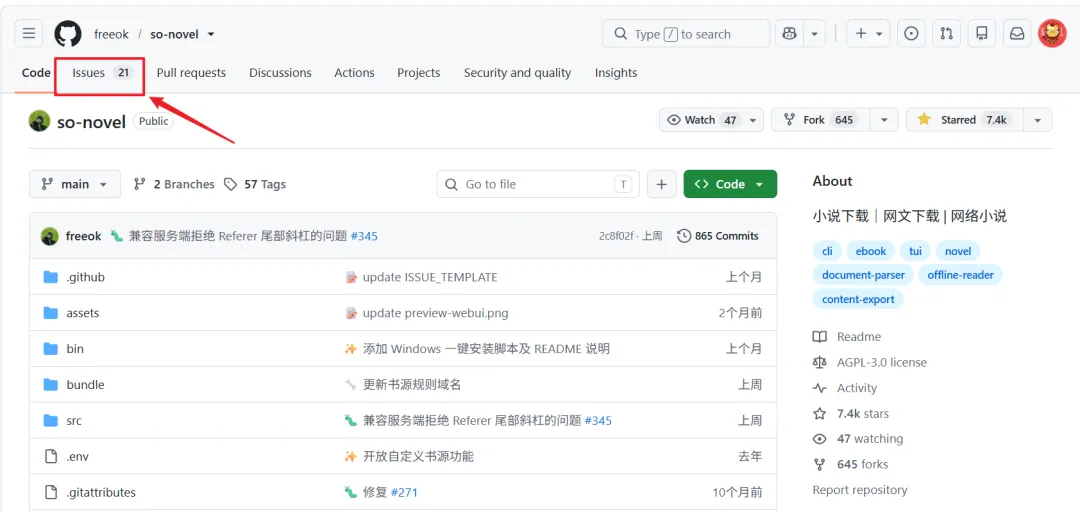Open commit hash 2c8f02f

[616, 236]
